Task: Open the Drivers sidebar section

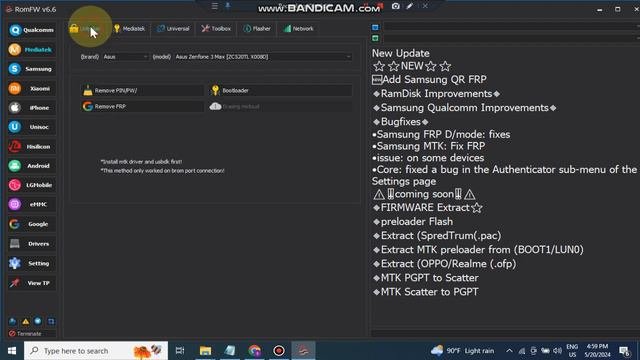Action: pos(31,244)
